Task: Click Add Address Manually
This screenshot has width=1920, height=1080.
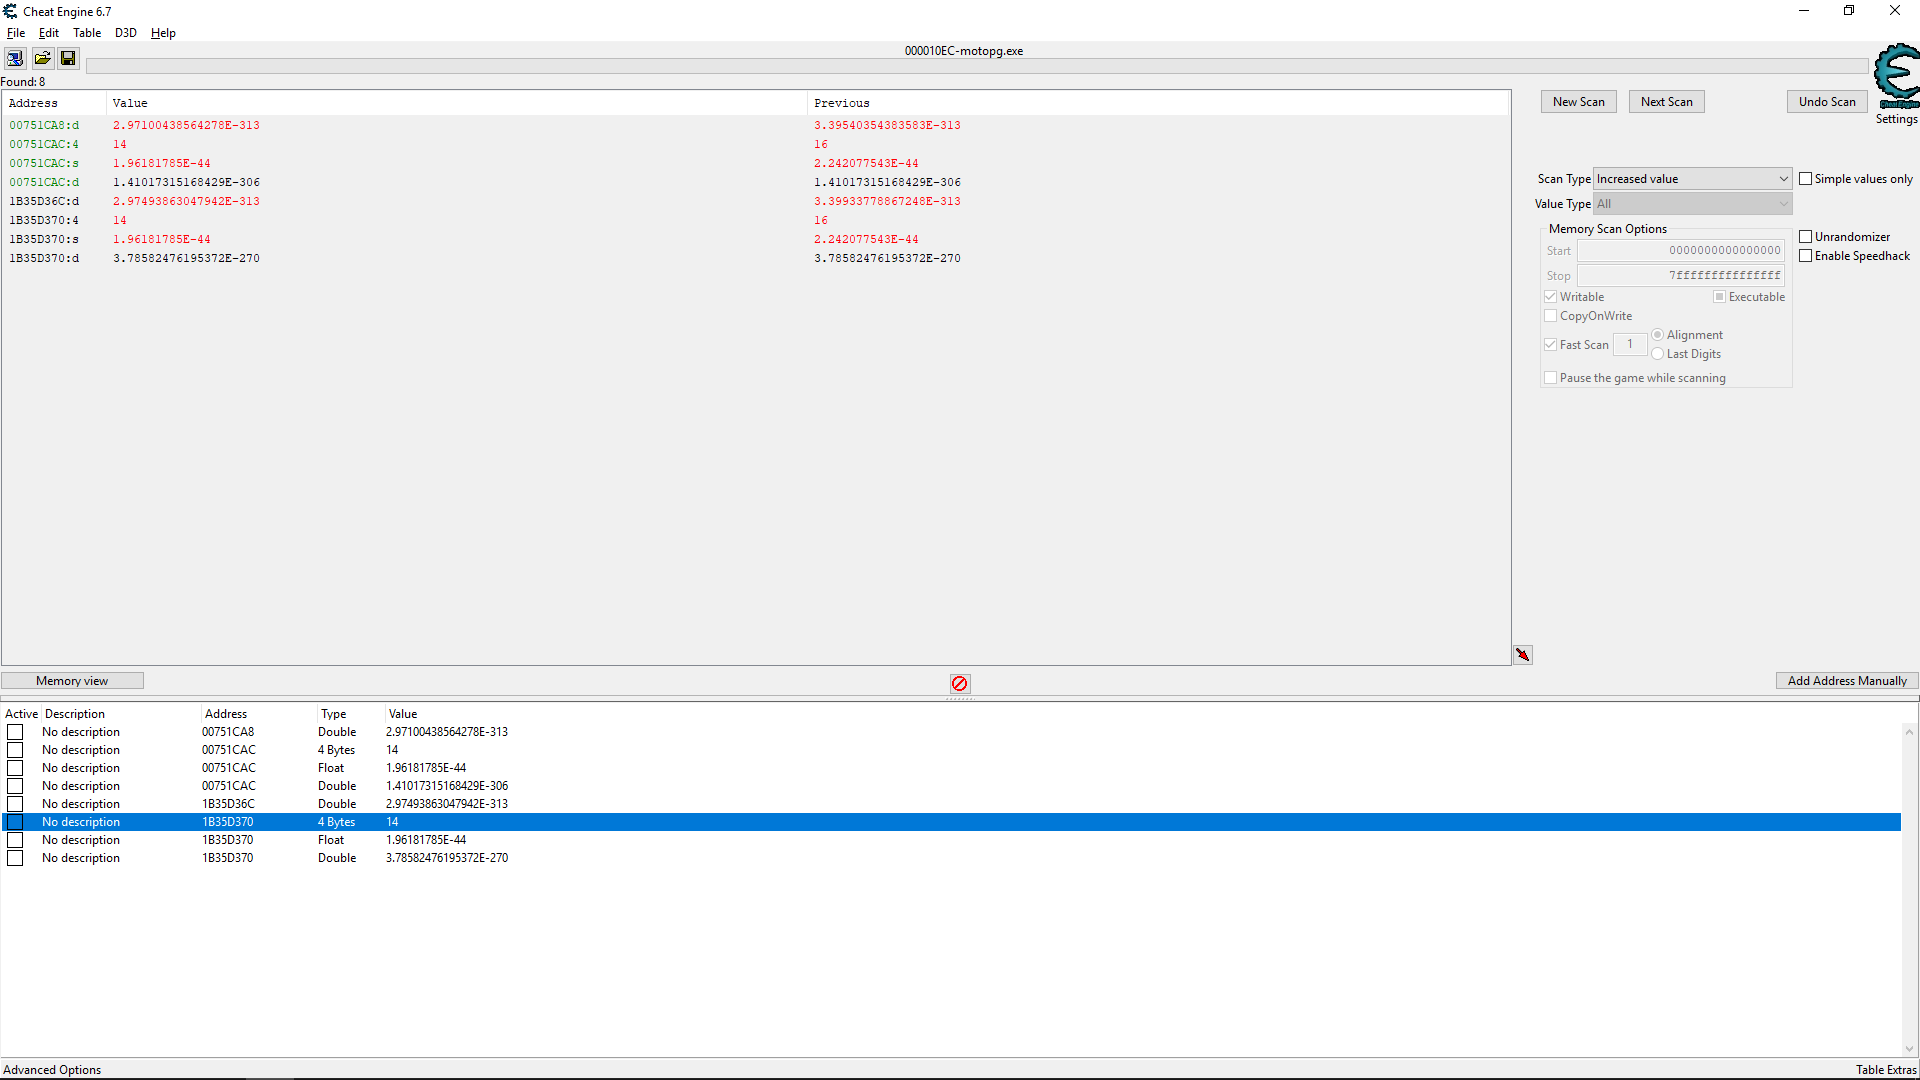Action: point(1846,680)
